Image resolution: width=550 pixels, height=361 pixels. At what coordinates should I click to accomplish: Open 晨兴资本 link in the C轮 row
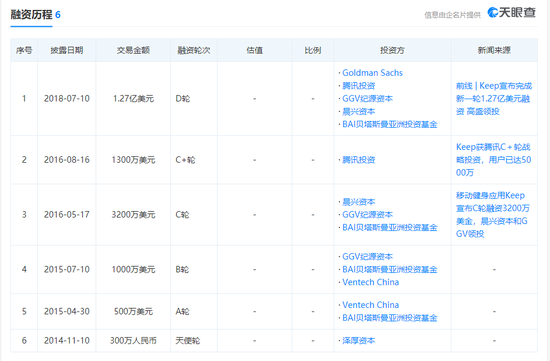358,202
